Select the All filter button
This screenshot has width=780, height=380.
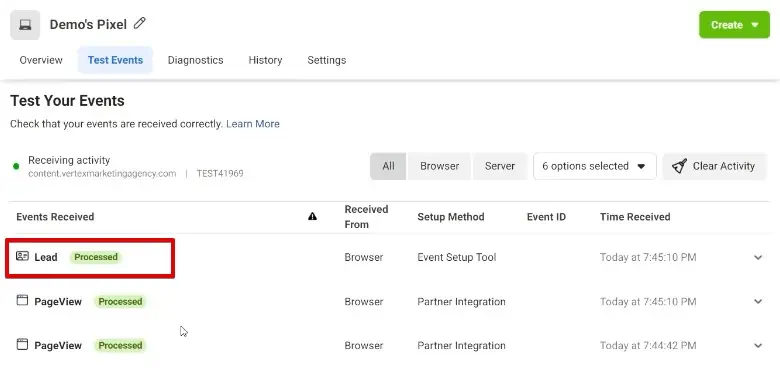click(x=388, y=166)
